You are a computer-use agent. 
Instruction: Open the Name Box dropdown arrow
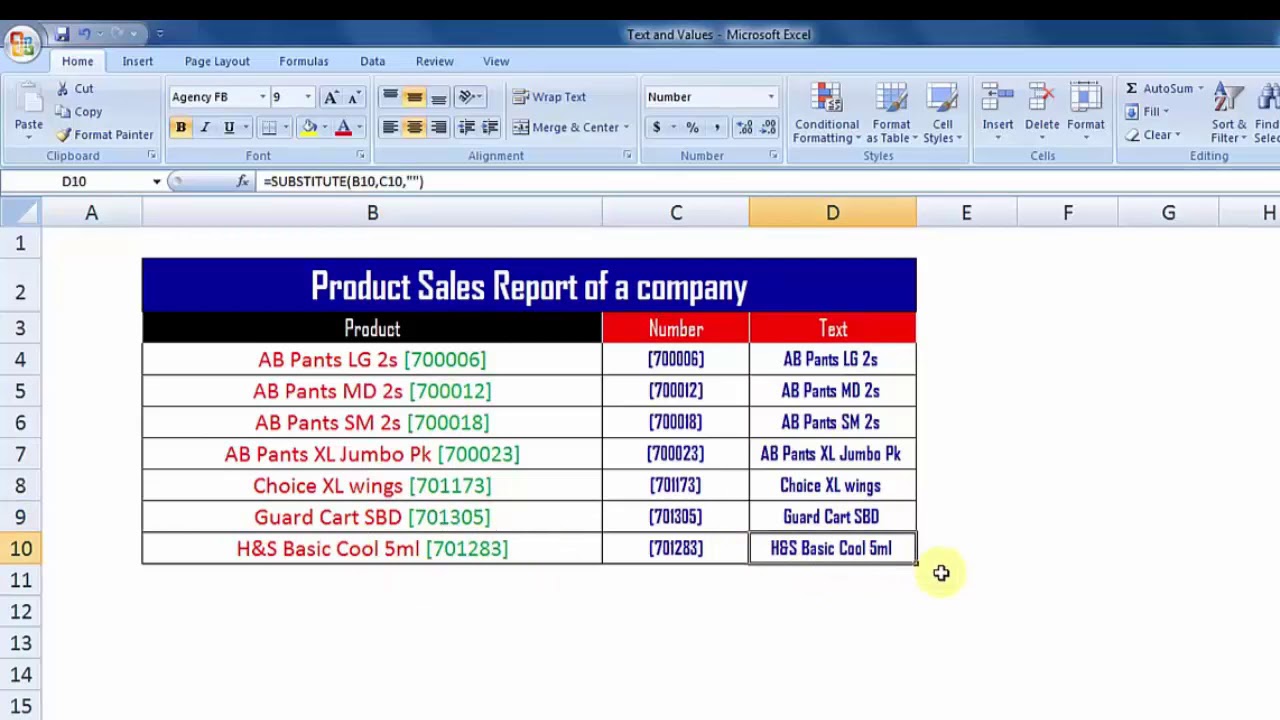coord(156,181)
